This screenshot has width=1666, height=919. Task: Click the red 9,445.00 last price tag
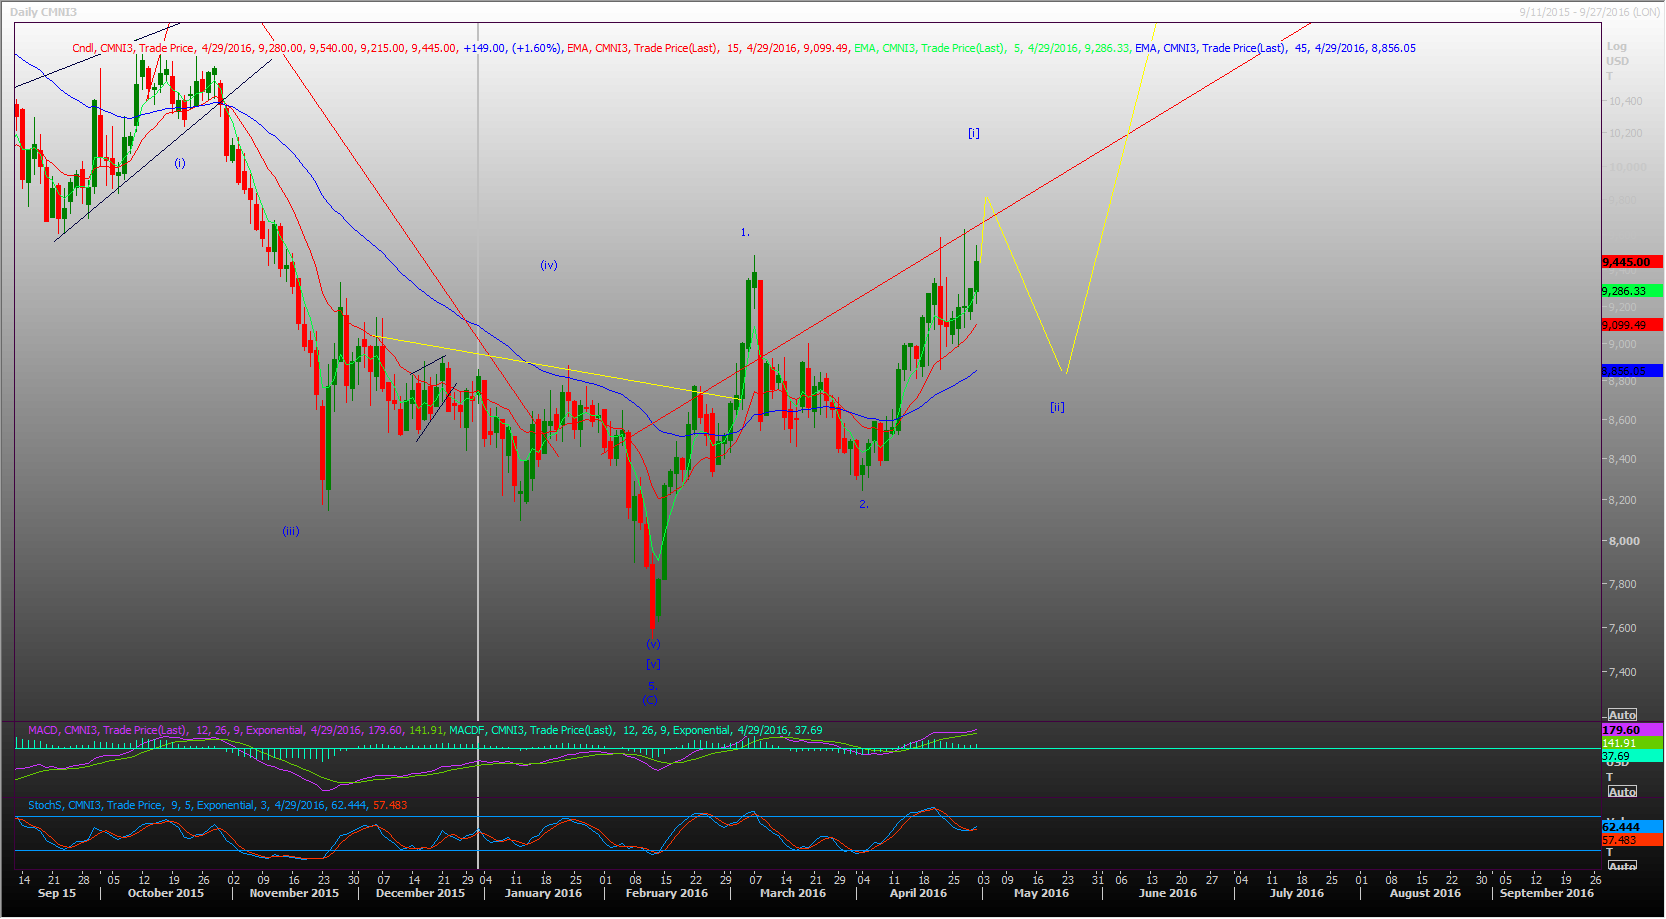point(1631,262)
